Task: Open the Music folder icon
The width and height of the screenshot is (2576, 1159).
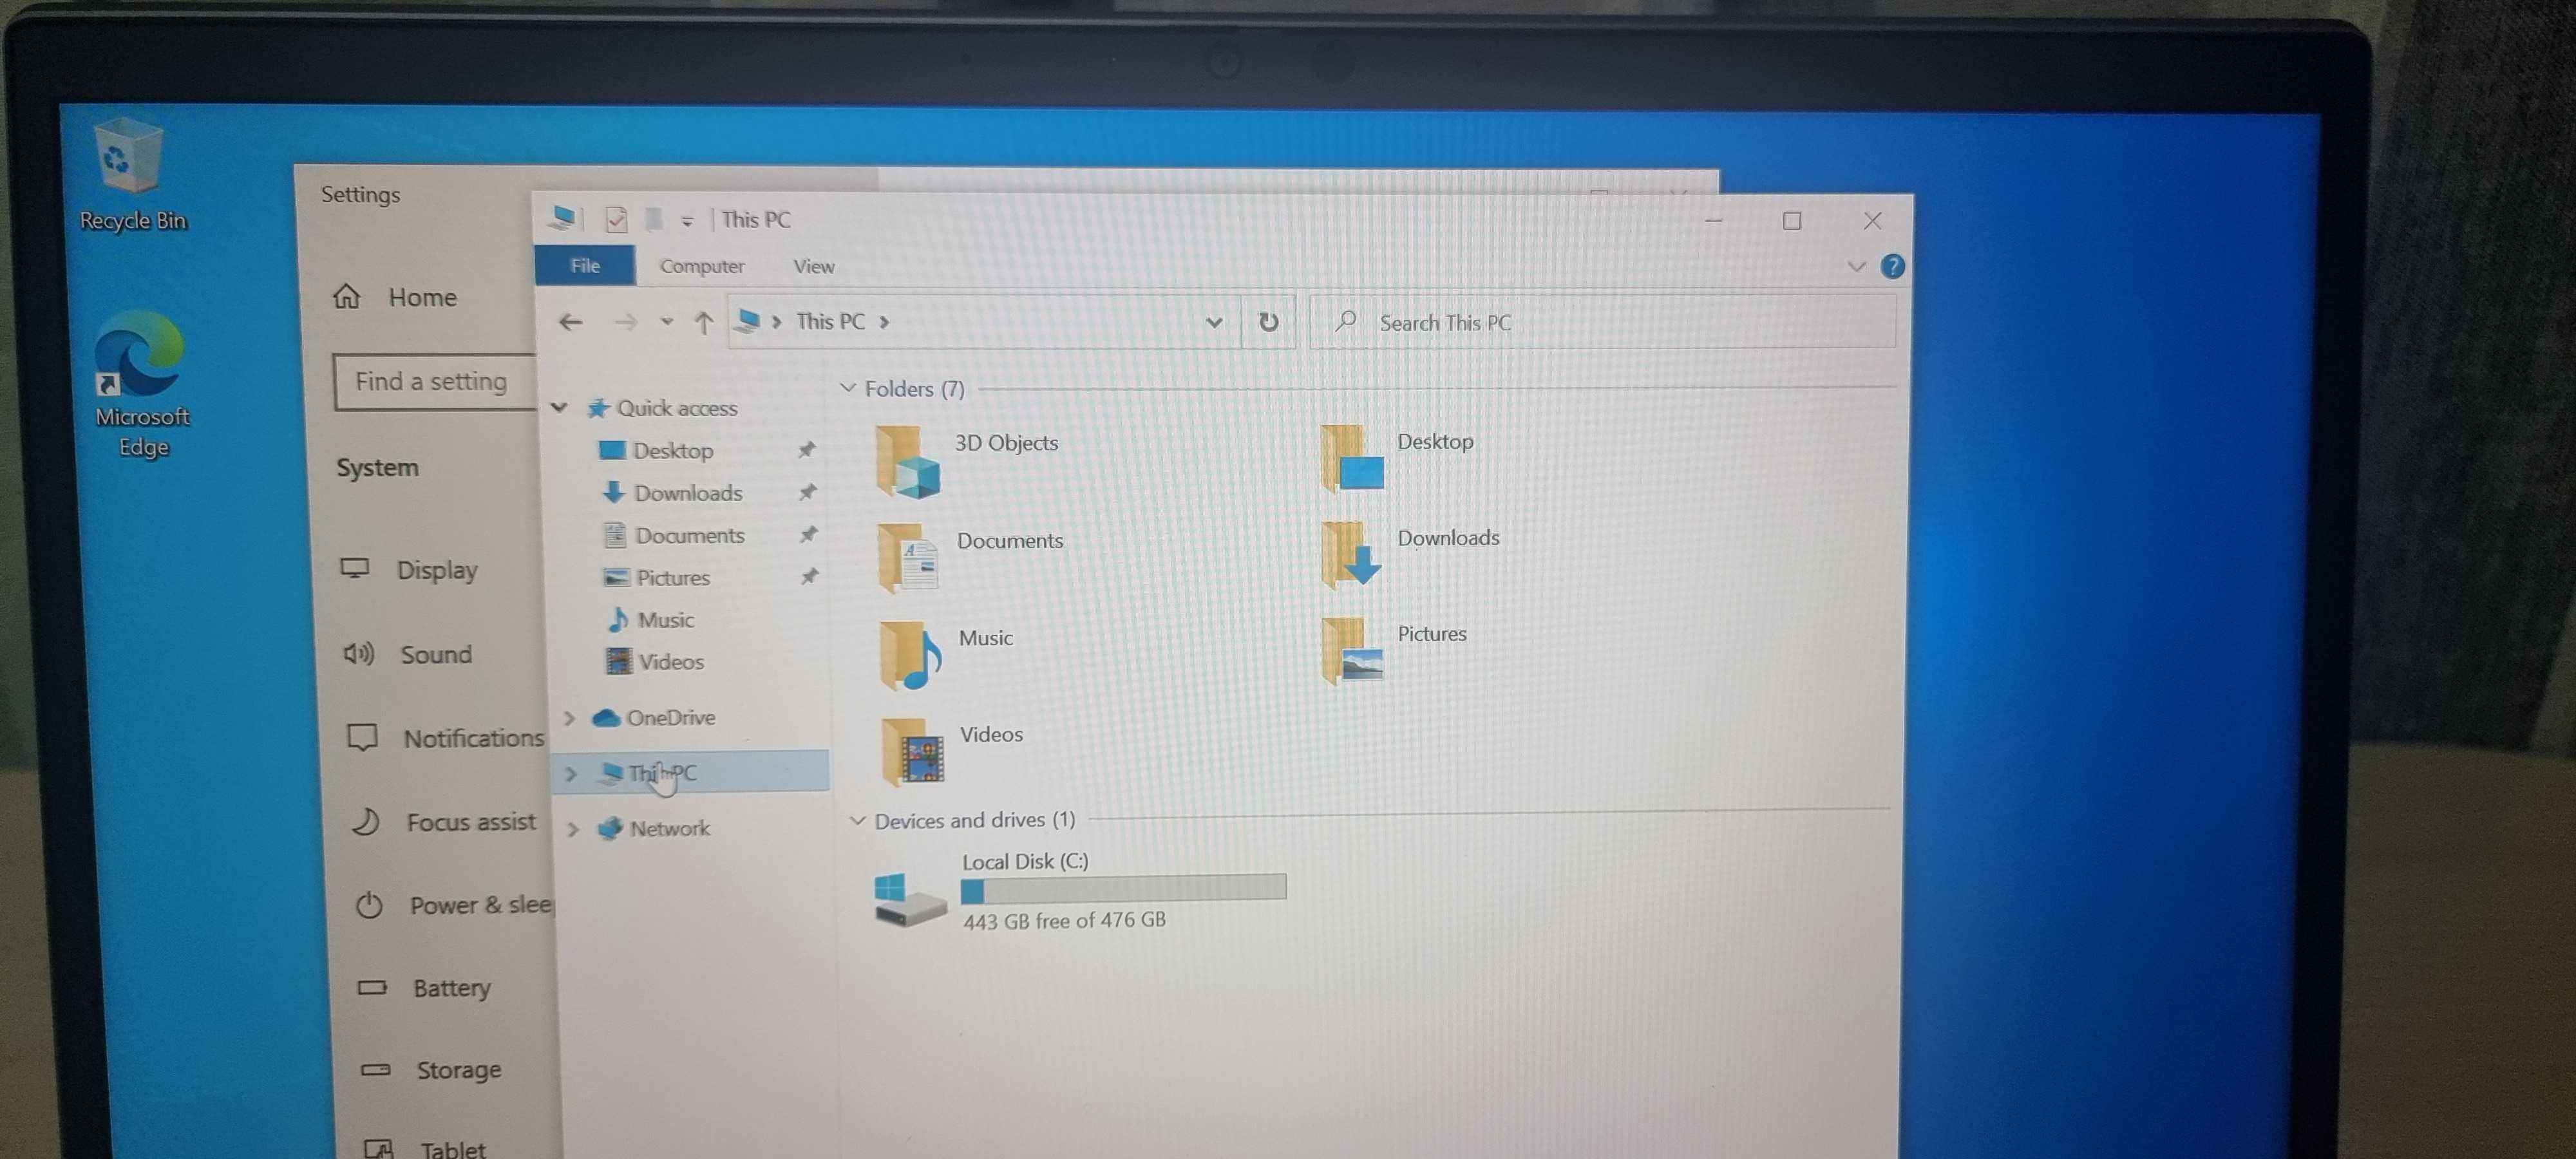Action: [910, 656]
